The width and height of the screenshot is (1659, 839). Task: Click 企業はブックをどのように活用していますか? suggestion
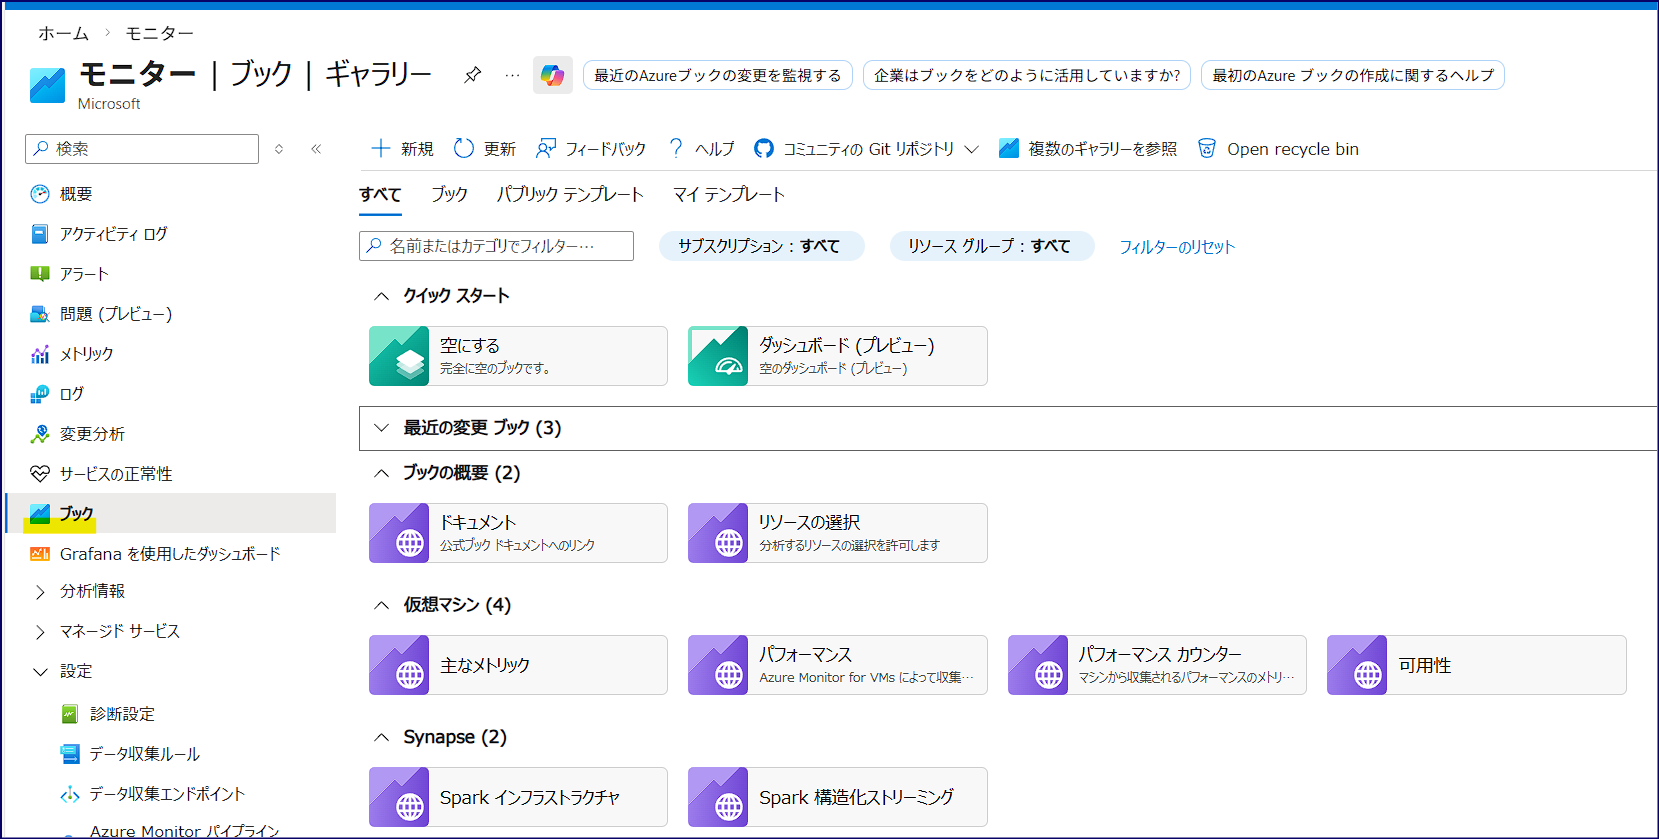click(x=1027, y=75)
